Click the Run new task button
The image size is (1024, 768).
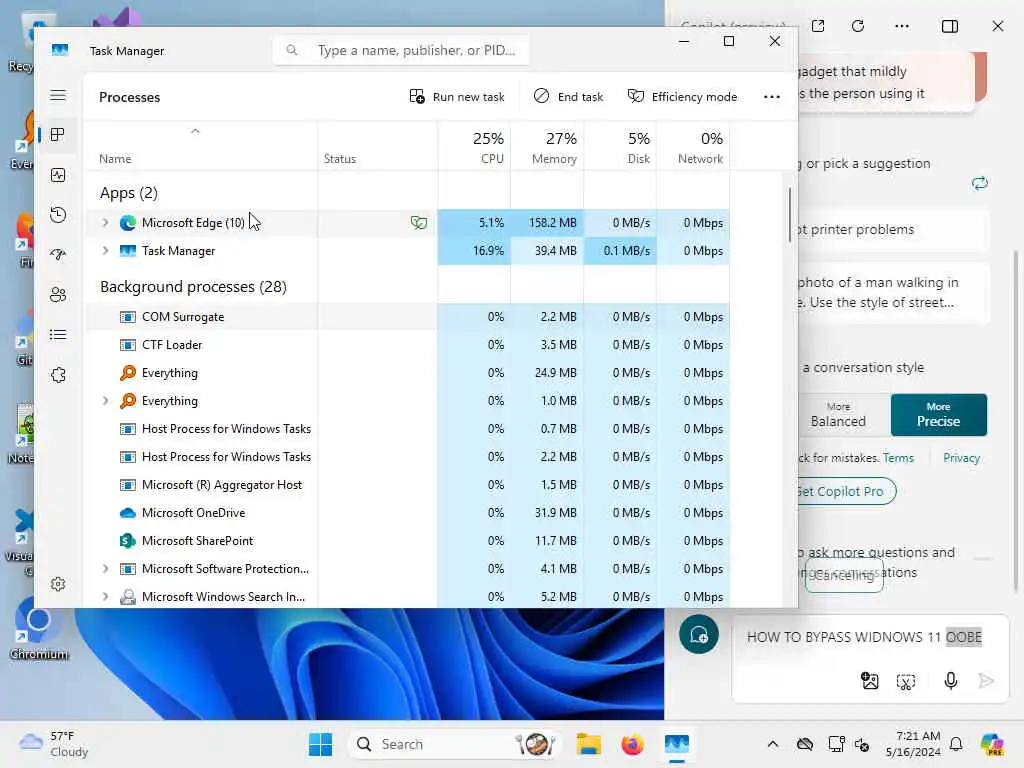[456, 97]
